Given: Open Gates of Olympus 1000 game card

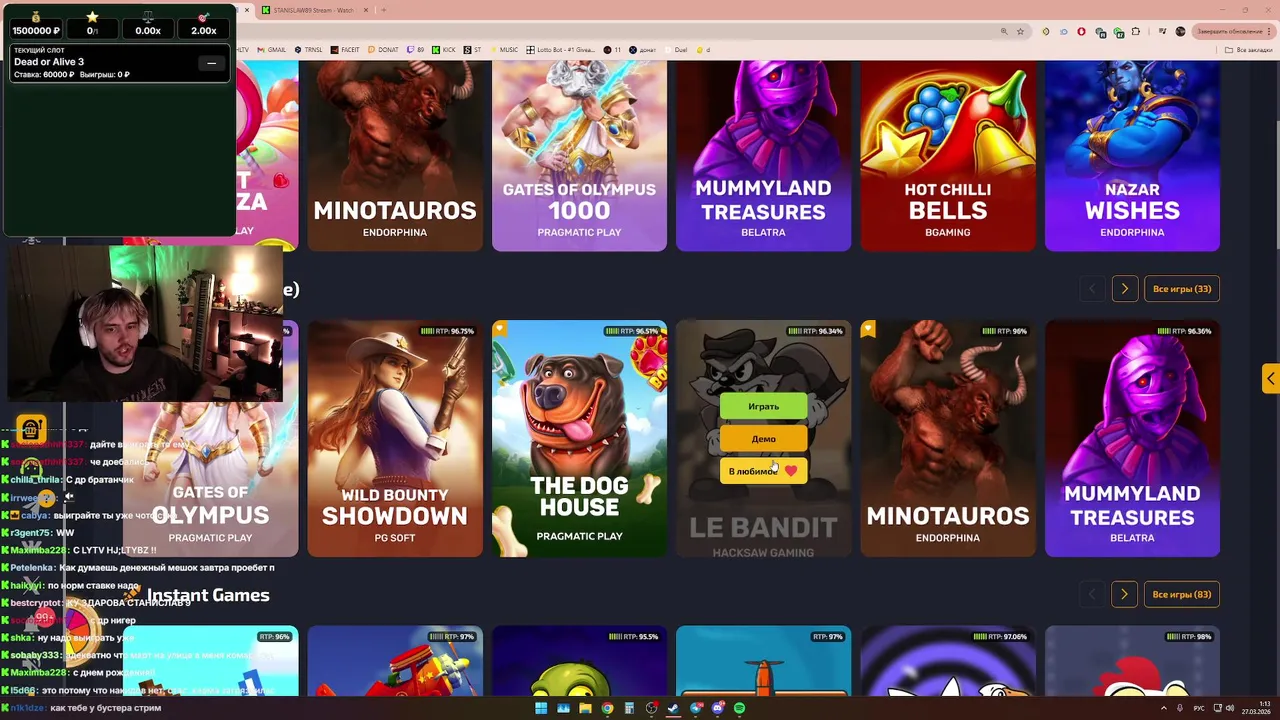Looking at the screenshot, I should pos(579,155).
